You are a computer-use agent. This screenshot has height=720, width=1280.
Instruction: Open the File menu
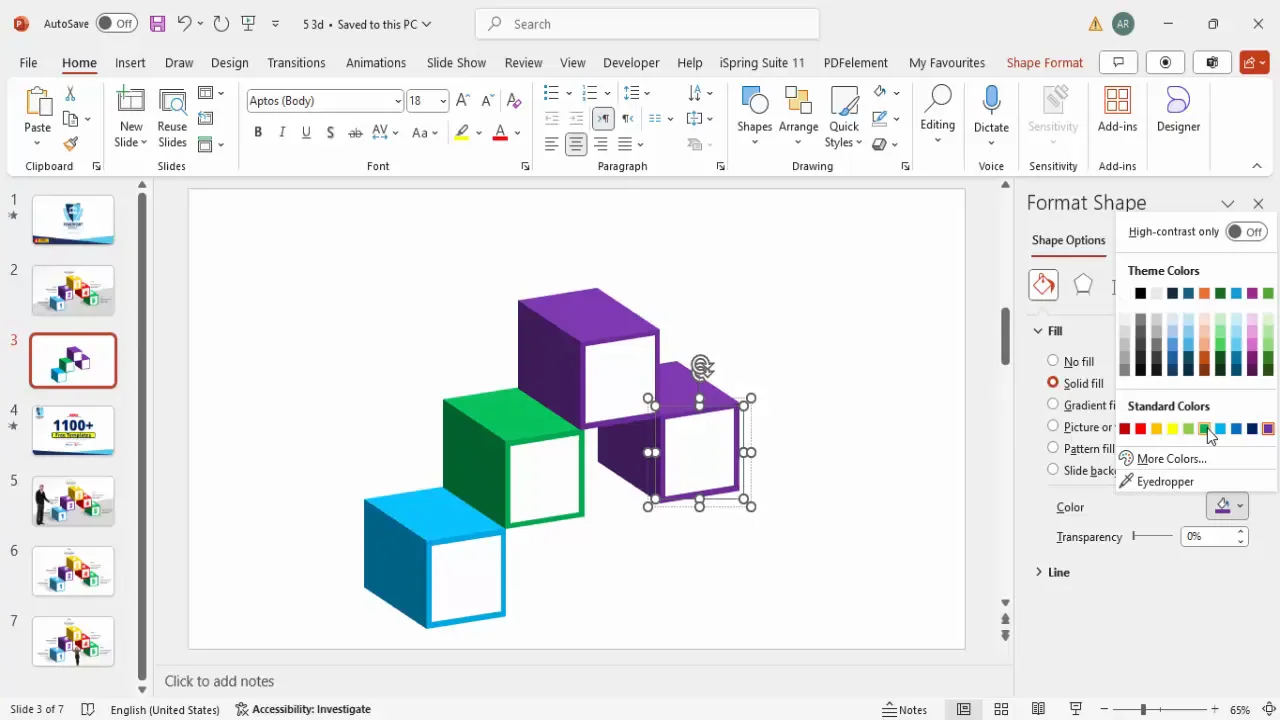[x=28, y=62]
